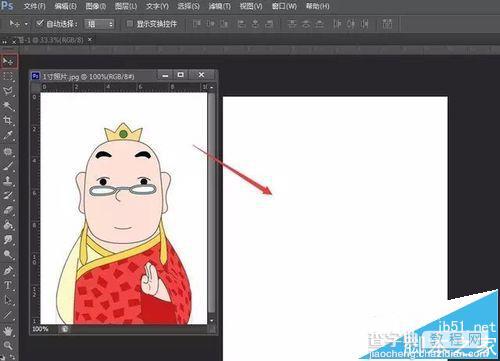500x361 pixels.
Task: Open the 图层(L) menu
Action: pyautogui.click(x=126, y=6)
